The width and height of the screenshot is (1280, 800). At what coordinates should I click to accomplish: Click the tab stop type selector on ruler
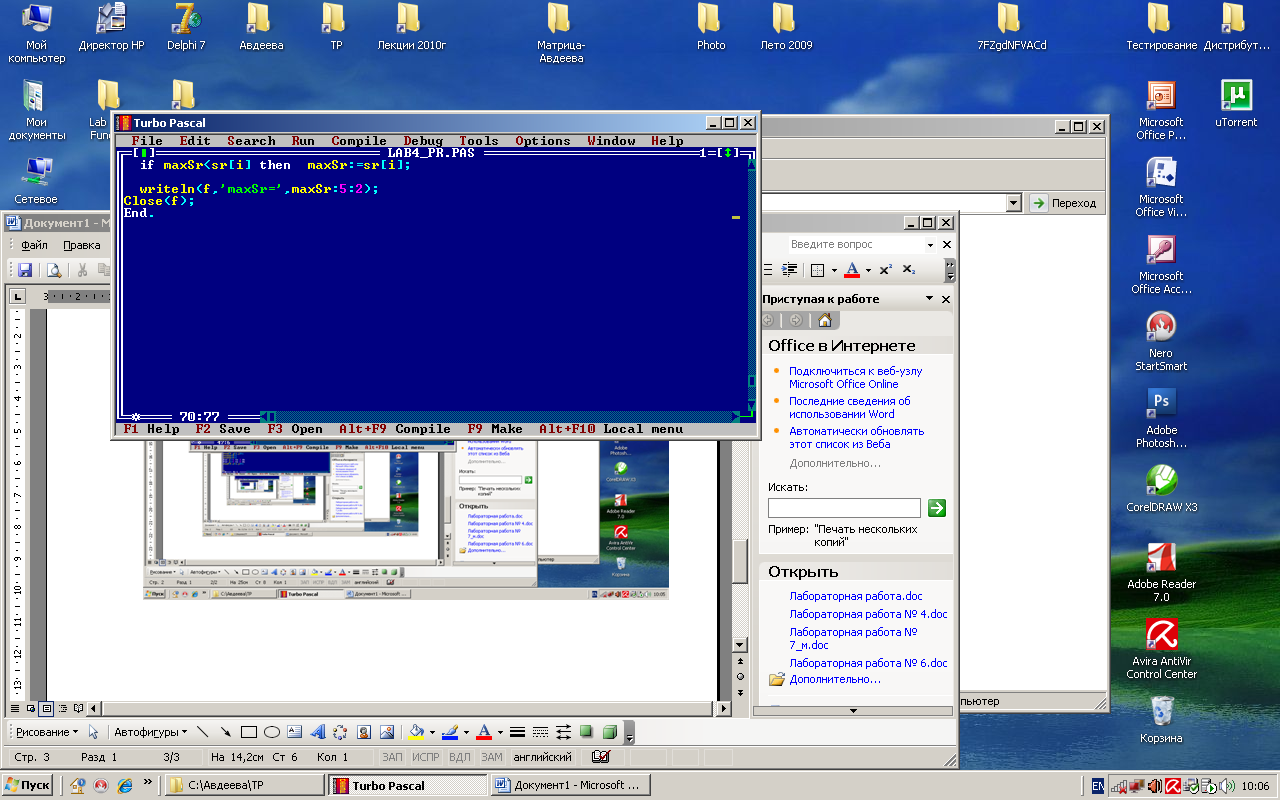16,297
